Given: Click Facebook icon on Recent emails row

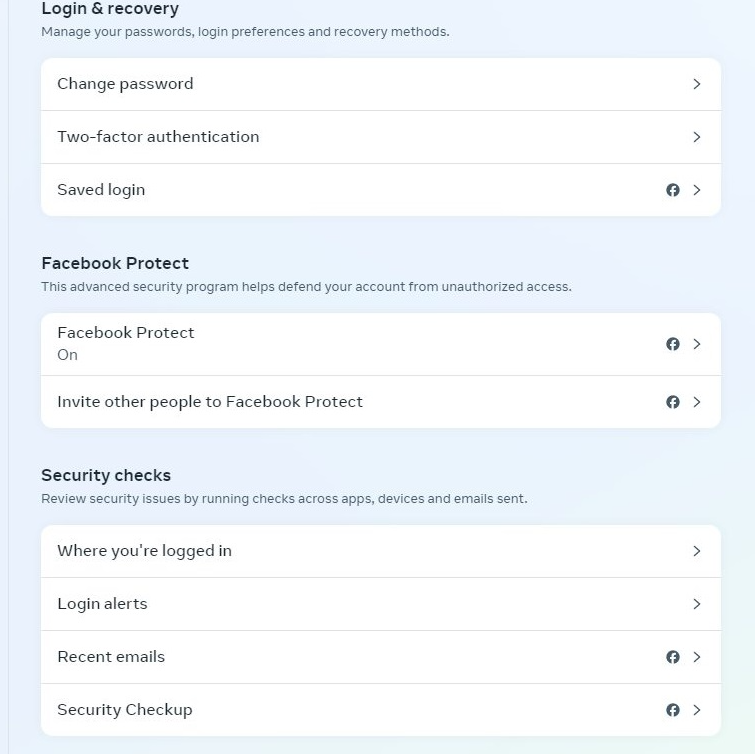Looking at the screenshot, I should click(673, 657).
